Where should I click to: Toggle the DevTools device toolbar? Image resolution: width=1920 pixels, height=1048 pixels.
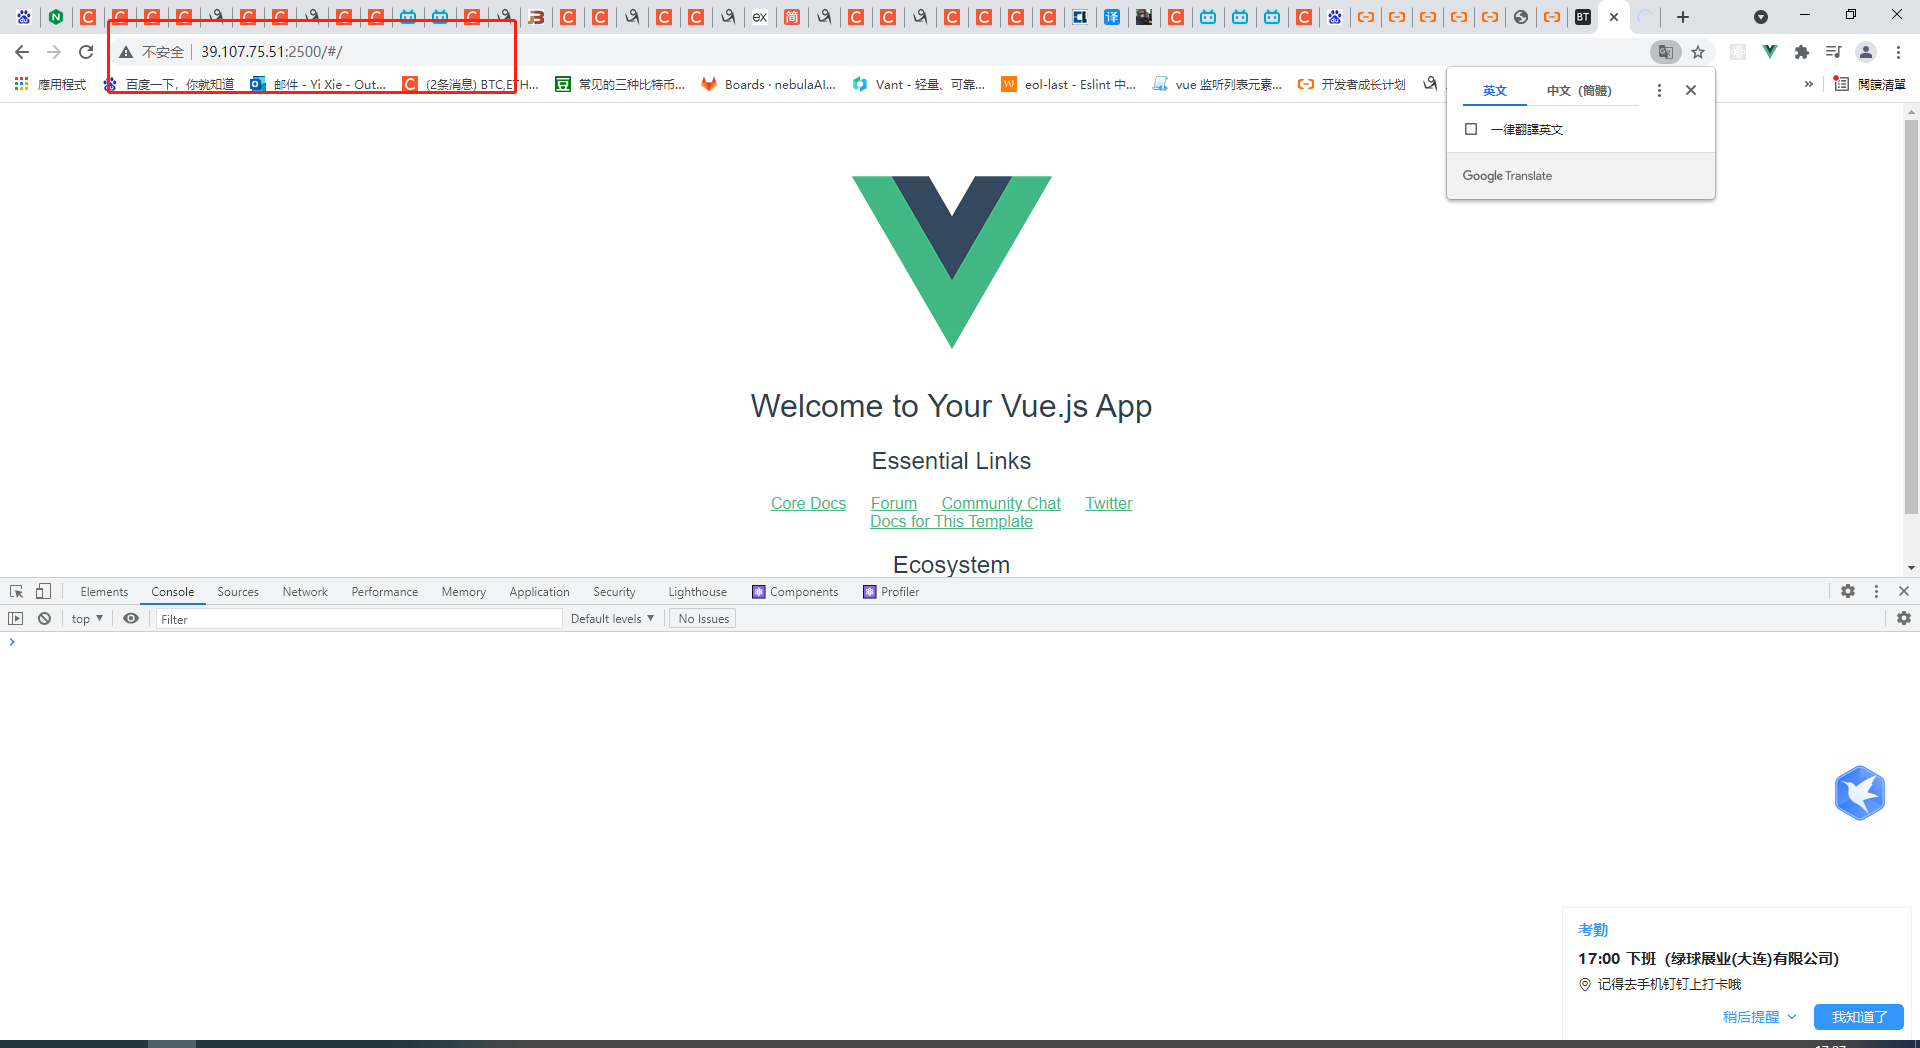coord(43,592)
